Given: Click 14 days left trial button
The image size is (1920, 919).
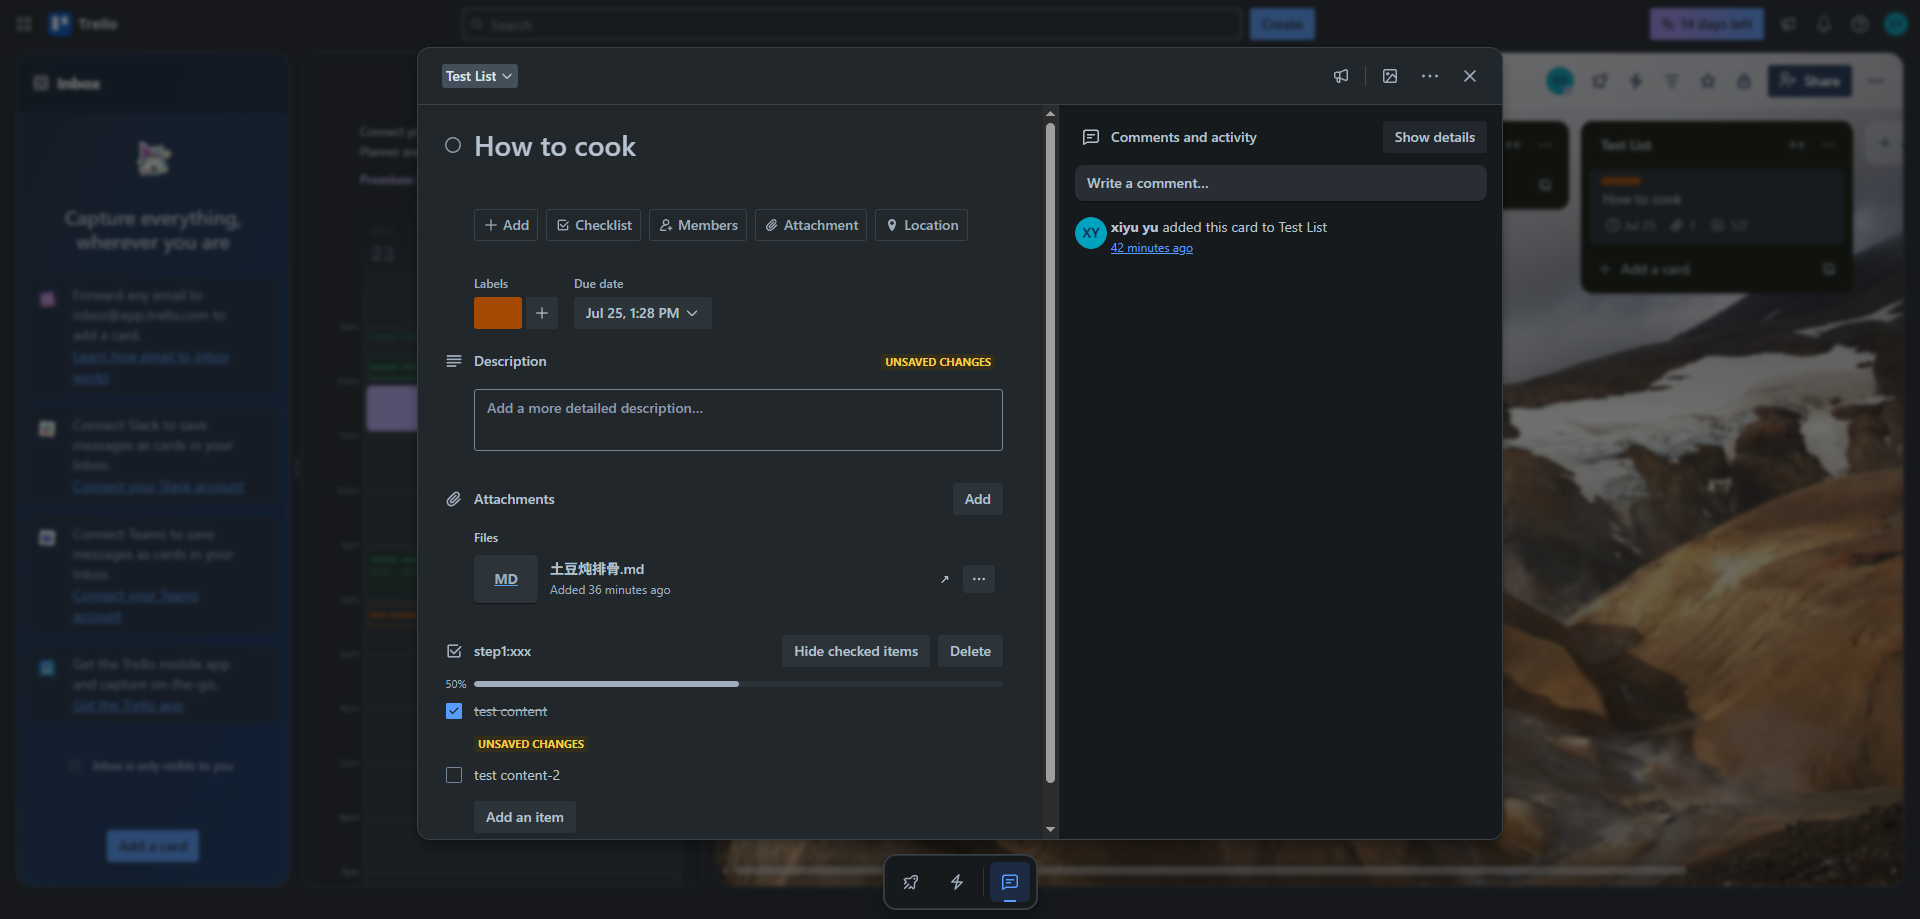Looking at the screenshot, I should [1706, 24].
